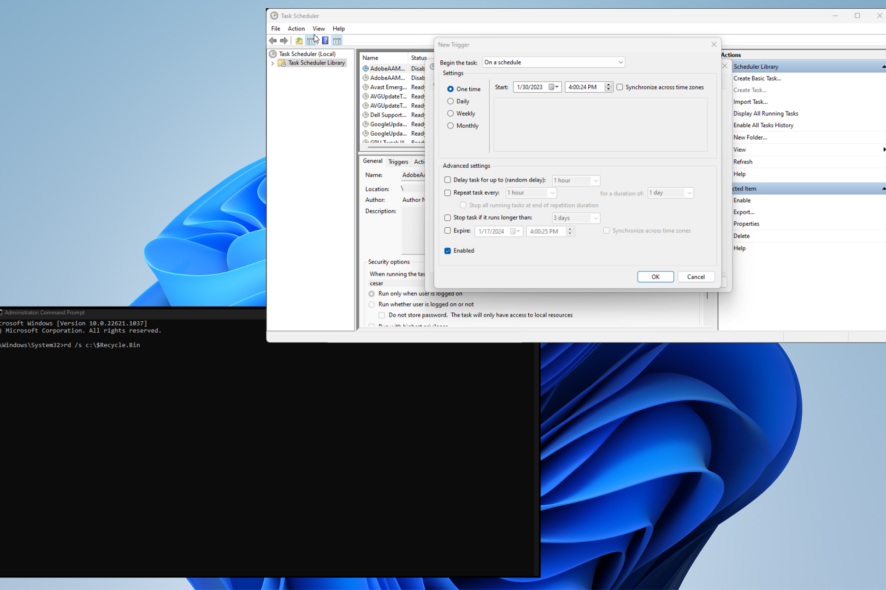The image size is (886, 590).
Task: Click the Avast Emerg... task clock icon
Action: (366, 87)
